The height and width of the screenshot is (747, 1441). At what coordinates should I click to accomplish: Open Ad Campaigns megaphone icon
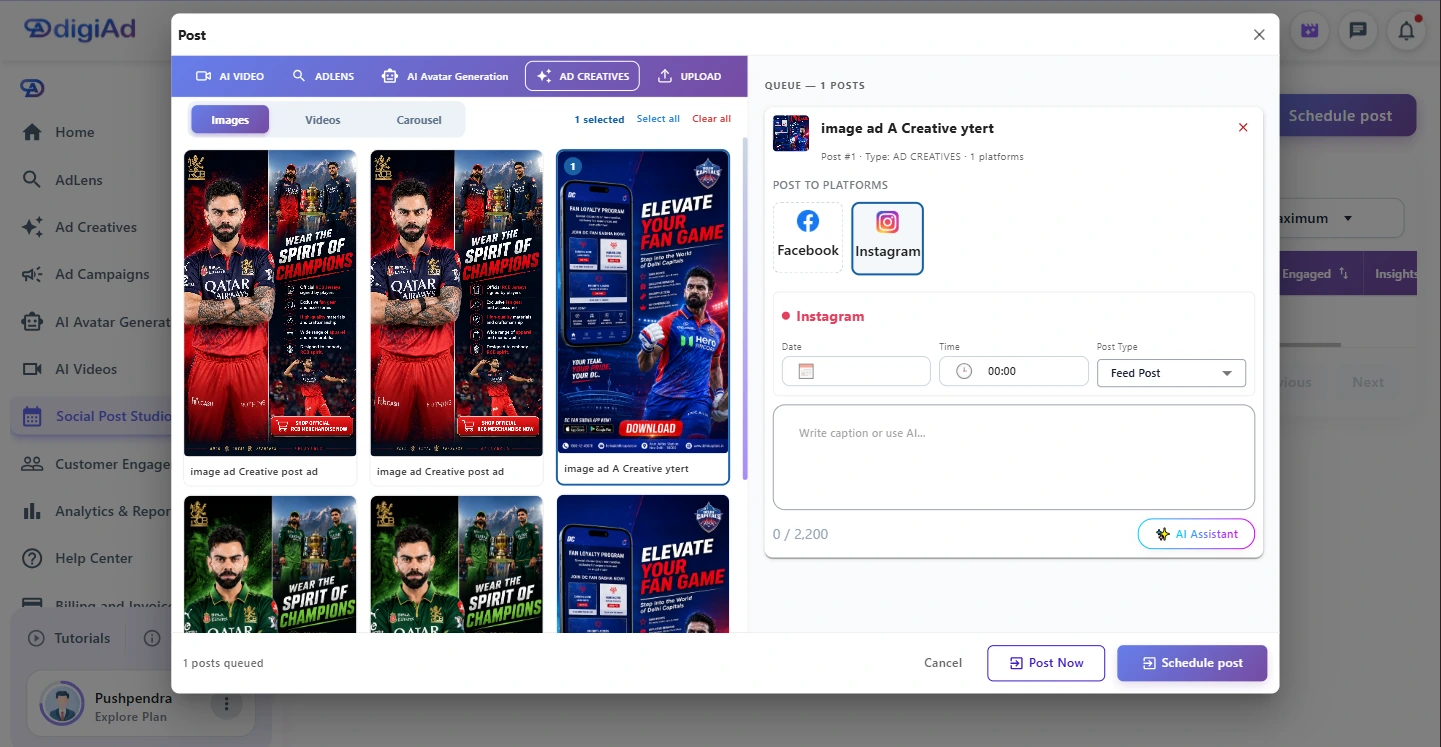[x=32, y=274]
